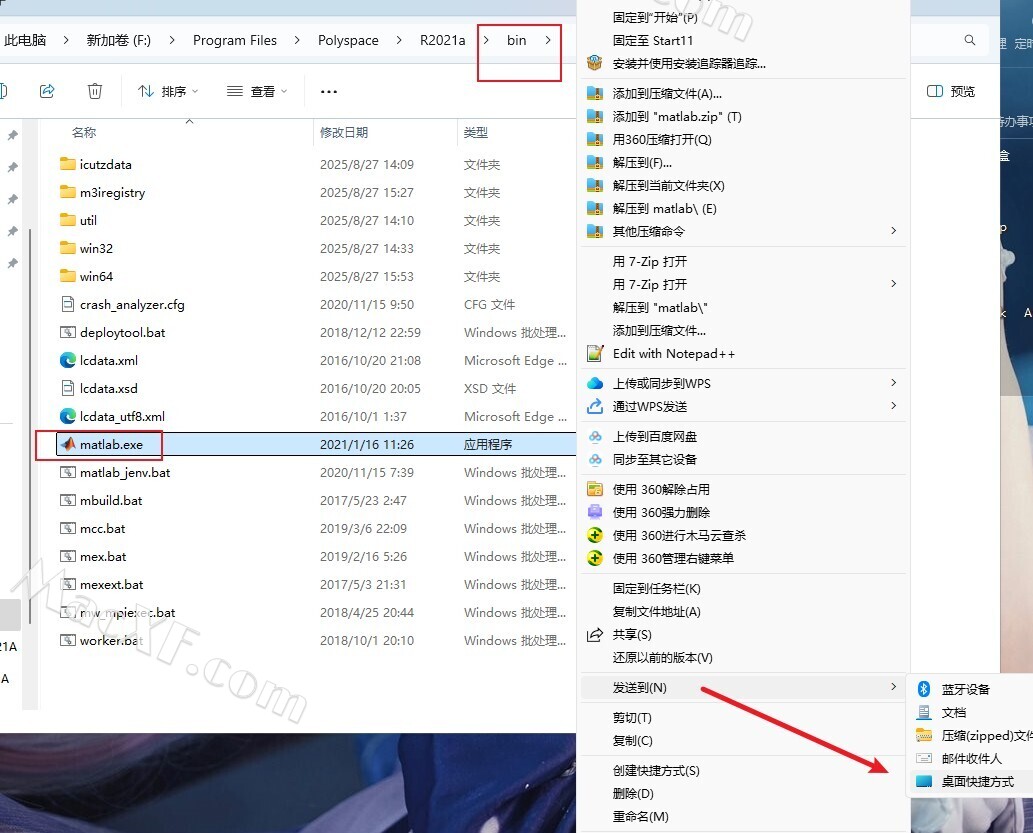This screenshot has height=833, width=1033.
Task: Select the mbuild.bat file name
Action: pos(111,501)
